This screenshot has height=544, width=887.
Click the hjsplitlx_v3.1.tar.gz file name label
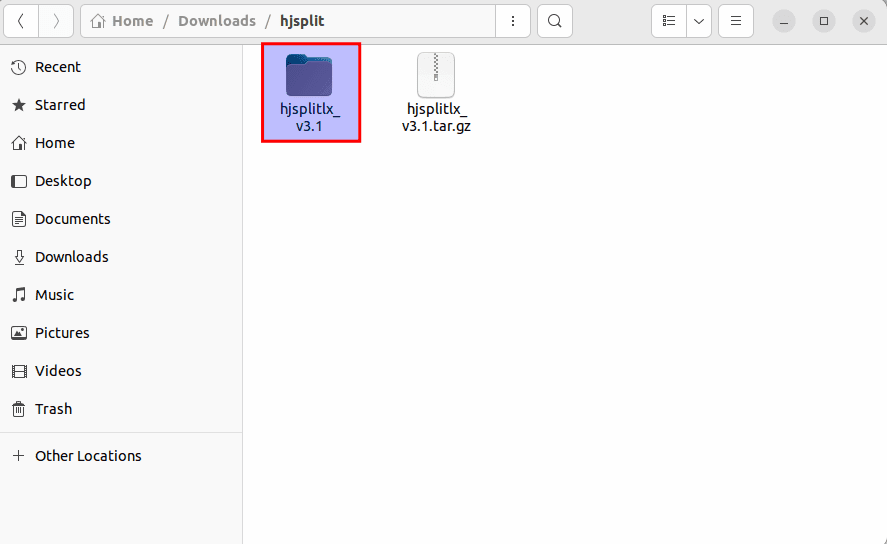point(436,117)
